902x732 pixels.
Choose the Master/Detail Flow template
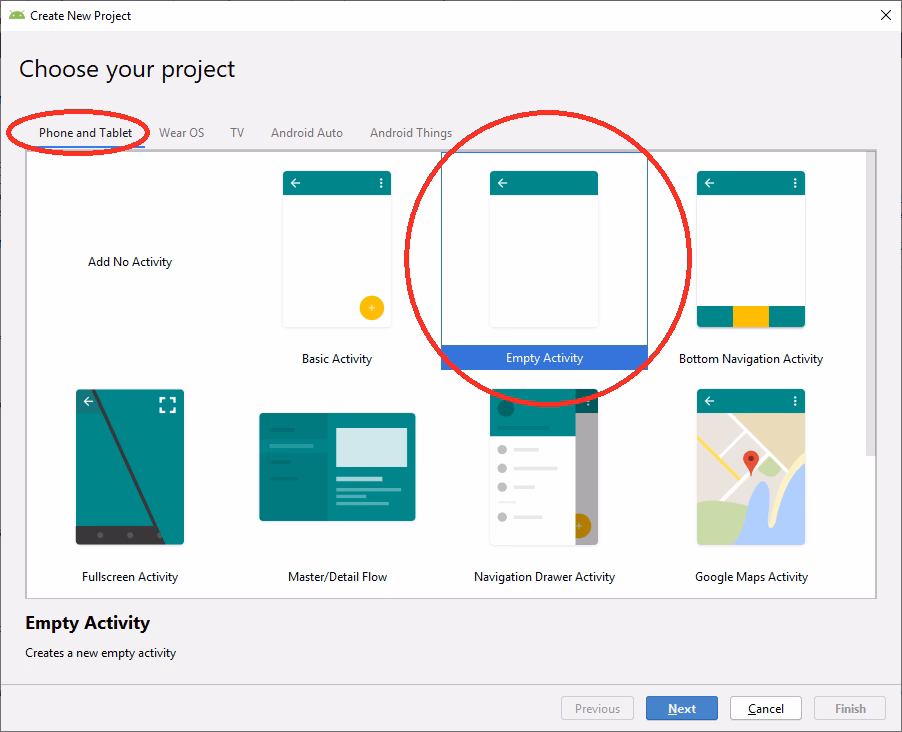tap(336, 467)
